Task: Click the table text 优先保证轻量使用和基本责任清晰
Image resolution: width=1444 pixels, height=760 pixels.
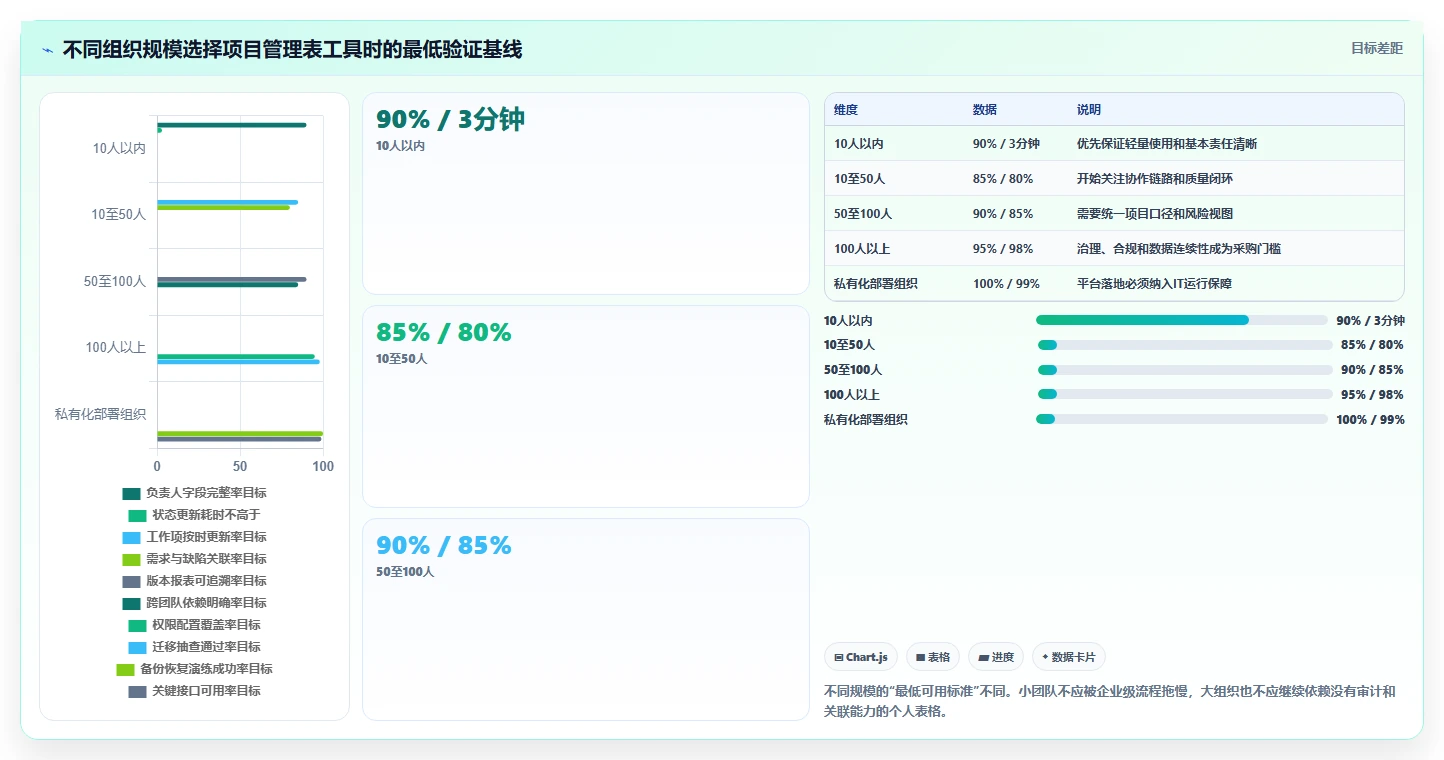Action: tap(1167, 144)
